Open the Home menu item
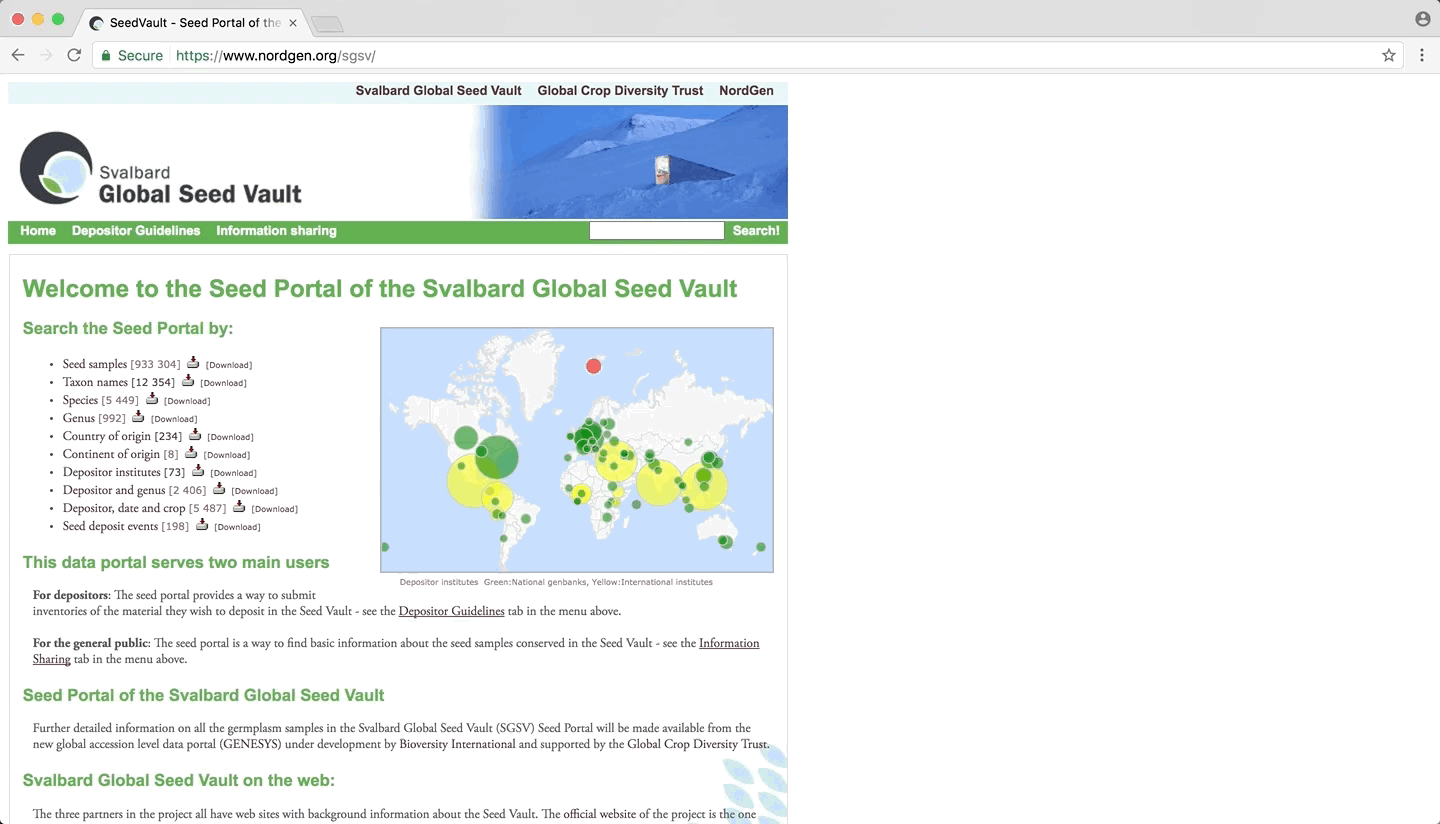1440x824 pixels. 38,231
